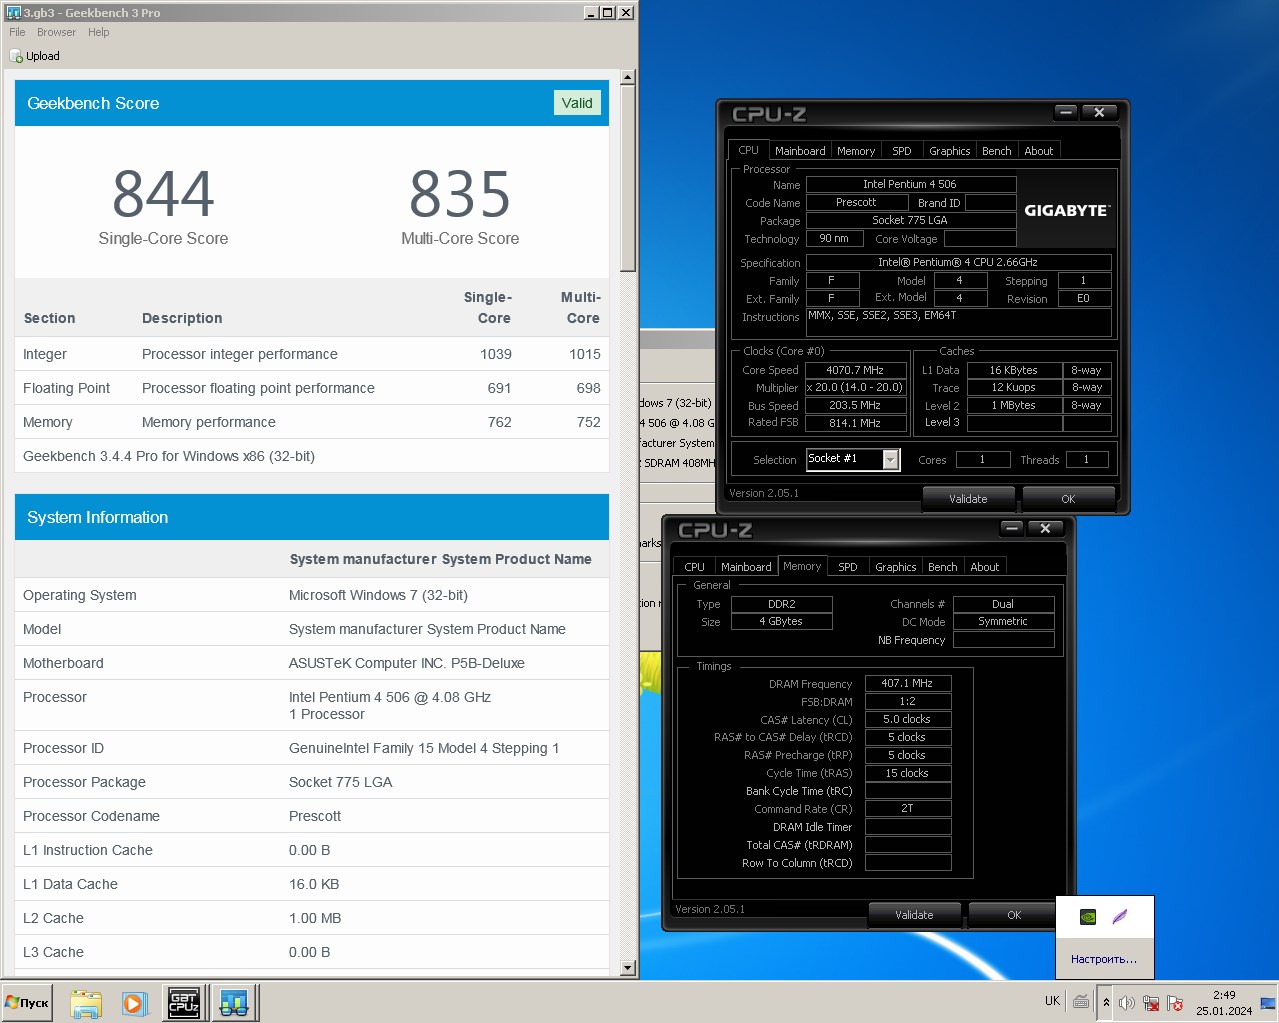Open the Action Center flag tray icon
The image size is (1279, 1023).
tap(1175, 1002)
